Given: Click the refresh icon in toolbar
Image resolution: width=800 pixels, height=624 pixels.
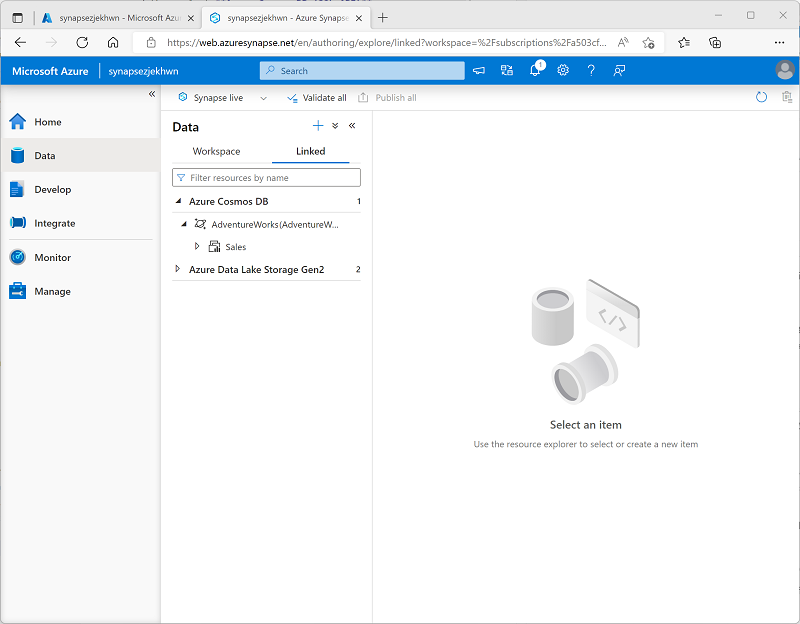Looking at the screenshot, I should click(761, 97).
